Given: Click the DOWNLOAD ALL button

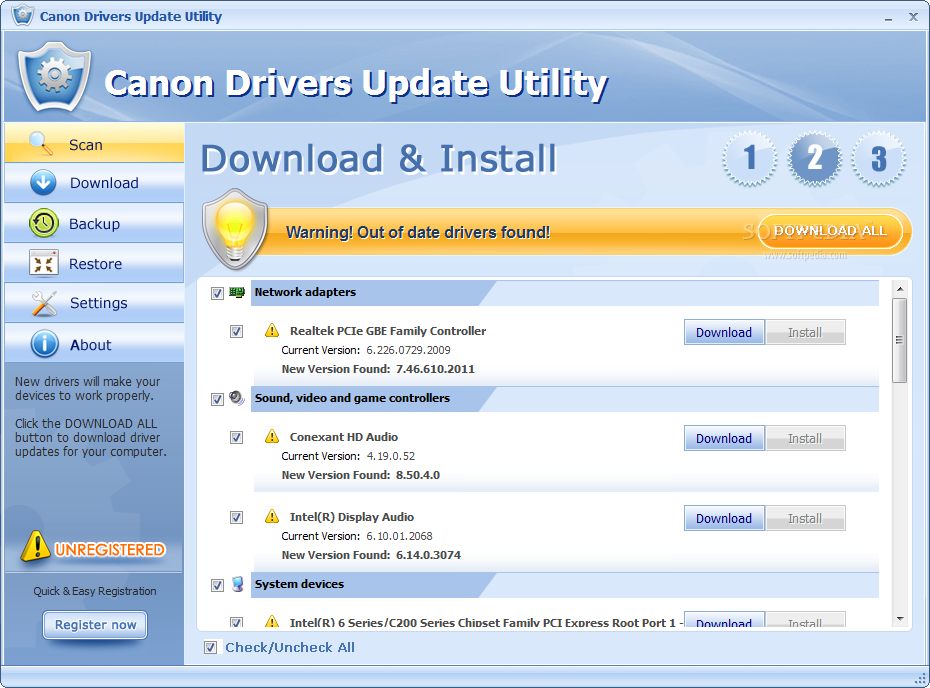Looking at the screenshot, I should coord(830,231).
